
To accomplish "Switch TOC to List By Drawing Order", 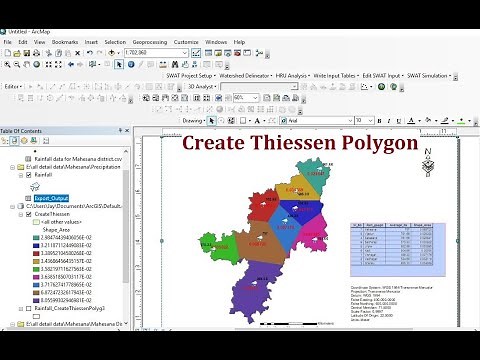I will (5, 141).
